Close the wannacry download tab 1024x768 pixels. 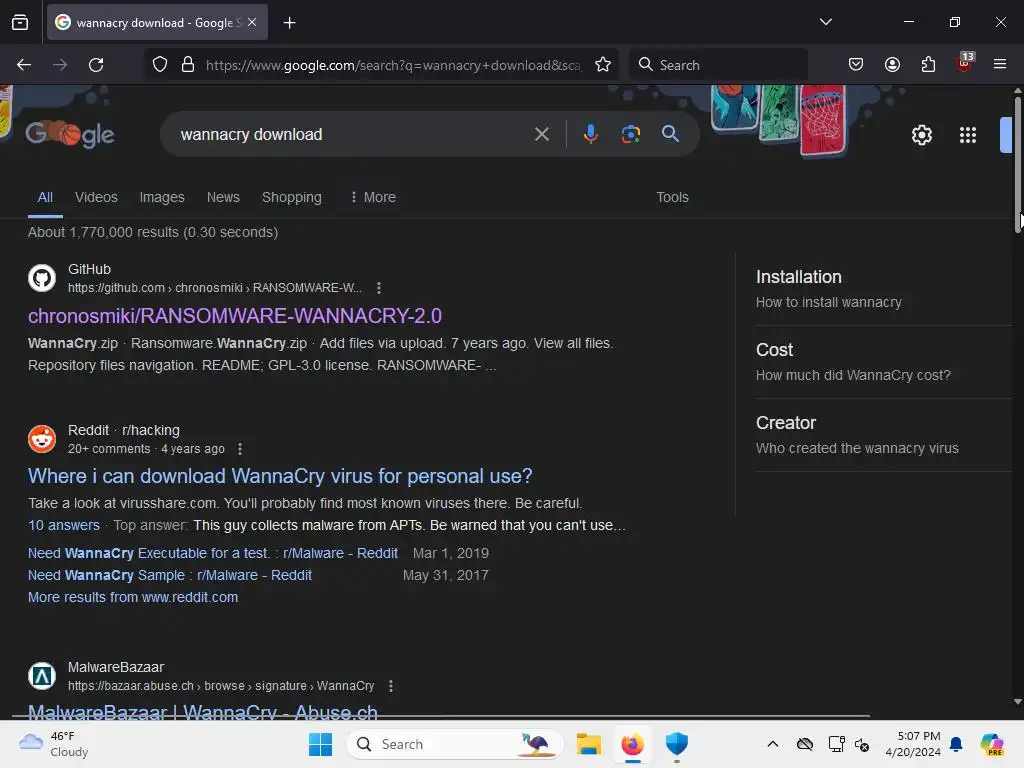[x=252, y=22]
